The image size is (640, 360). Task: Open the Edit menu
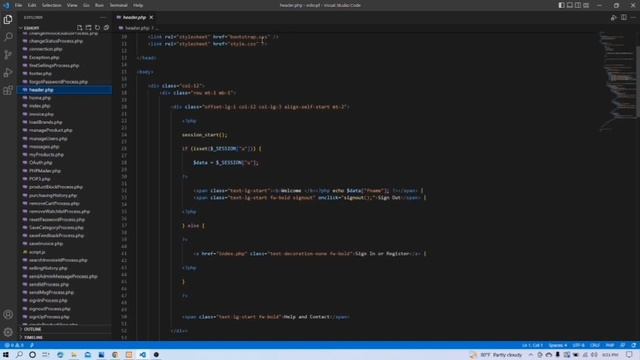(x=32, y=5)
